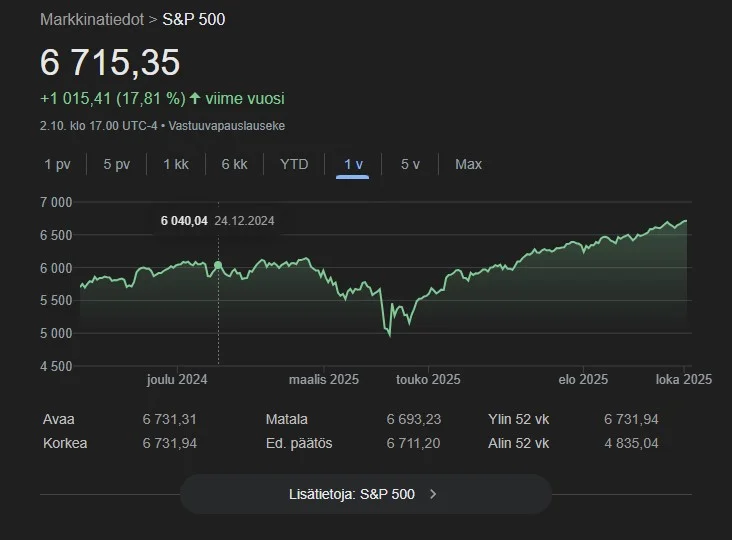Viewport: 732px width, 540px height.
Task: Open the 6 kk range tab
Action: coord(234,164)
